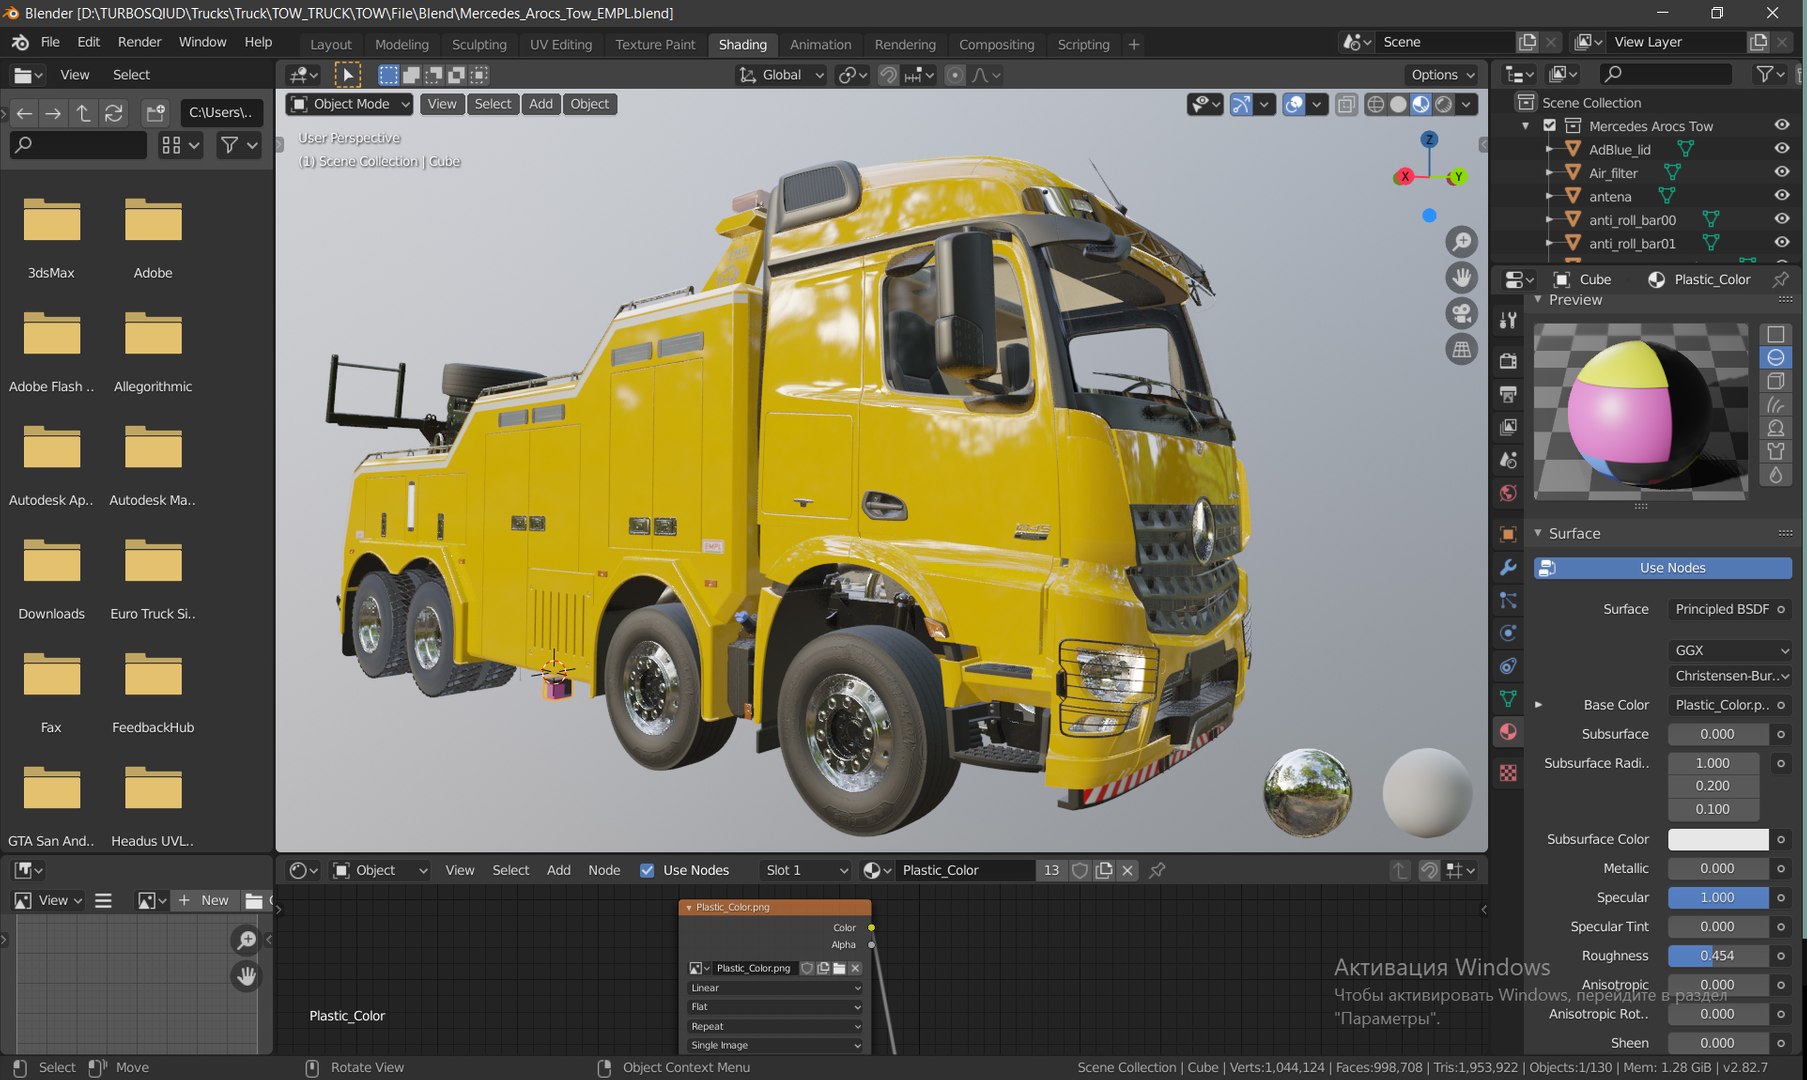Image resolution: width=1807 pixels, height=1080 pixels.
Task: Toggle the Use Nodes checkbox in node editor
Action: 647,870
